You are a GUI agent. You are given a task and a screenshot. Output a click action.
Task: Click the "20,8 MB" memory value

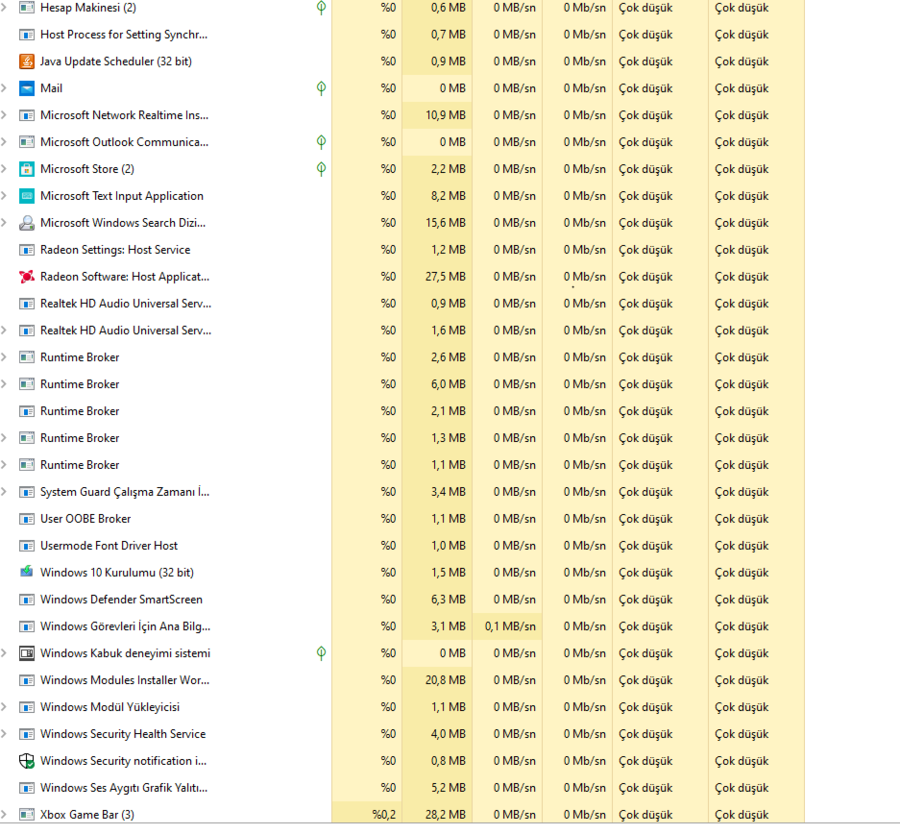[445, 680]
